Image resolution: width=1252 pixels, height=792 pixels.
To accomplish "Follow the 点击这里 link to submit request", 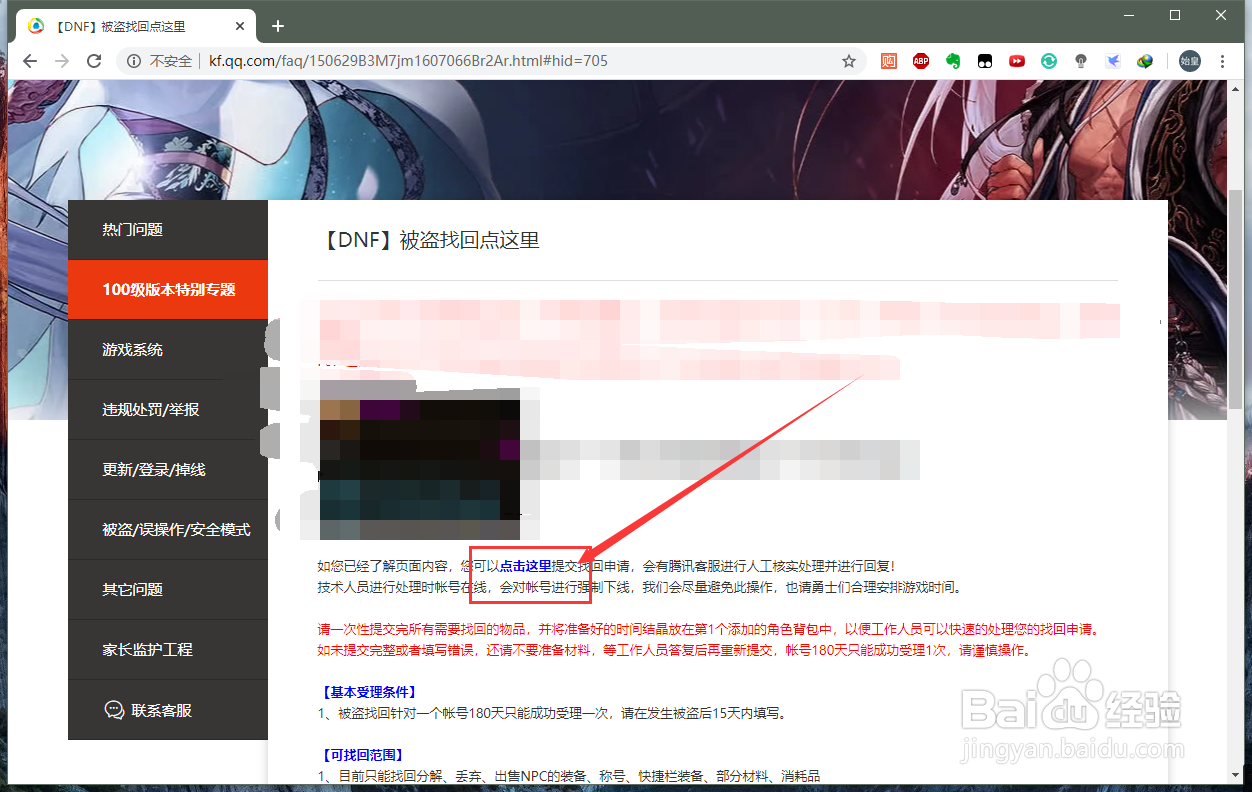I will pos(526,567).
